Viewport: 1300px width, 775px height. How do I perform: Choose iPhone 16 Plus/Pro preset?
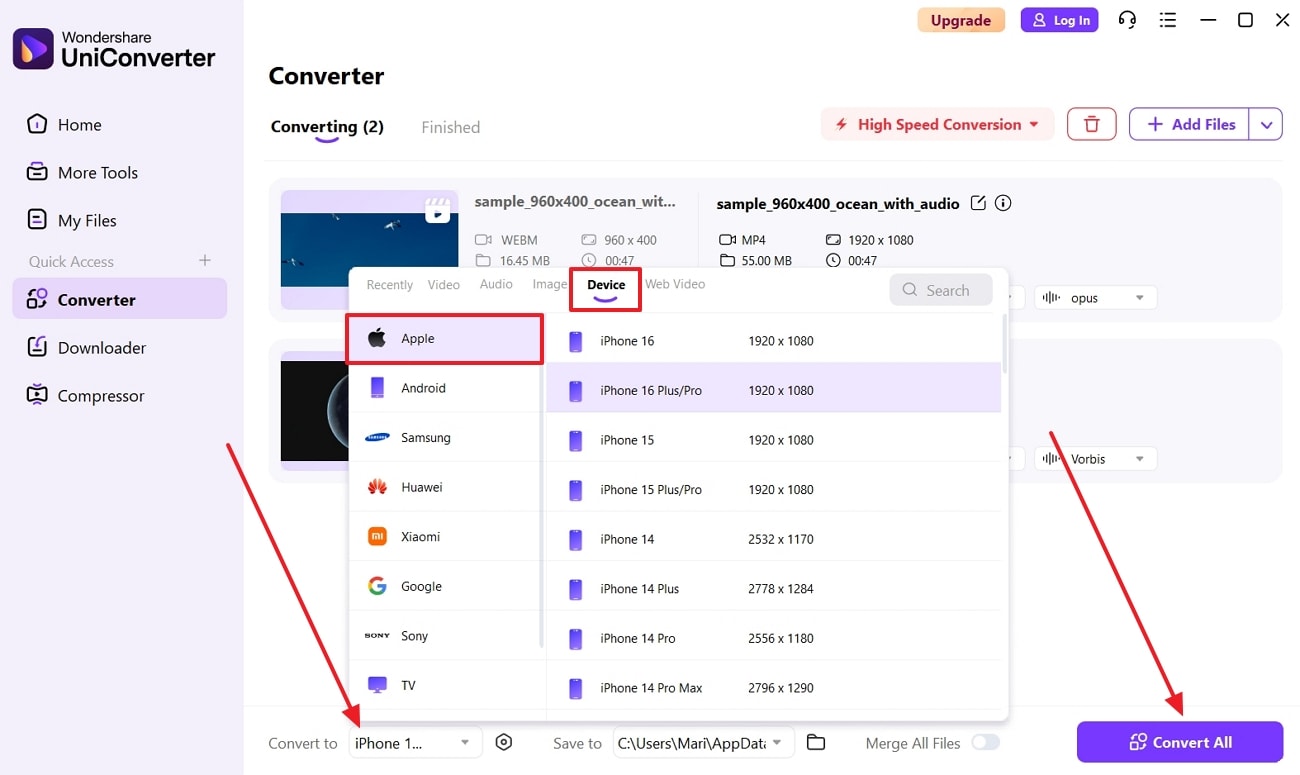click(x=774, y=390)
